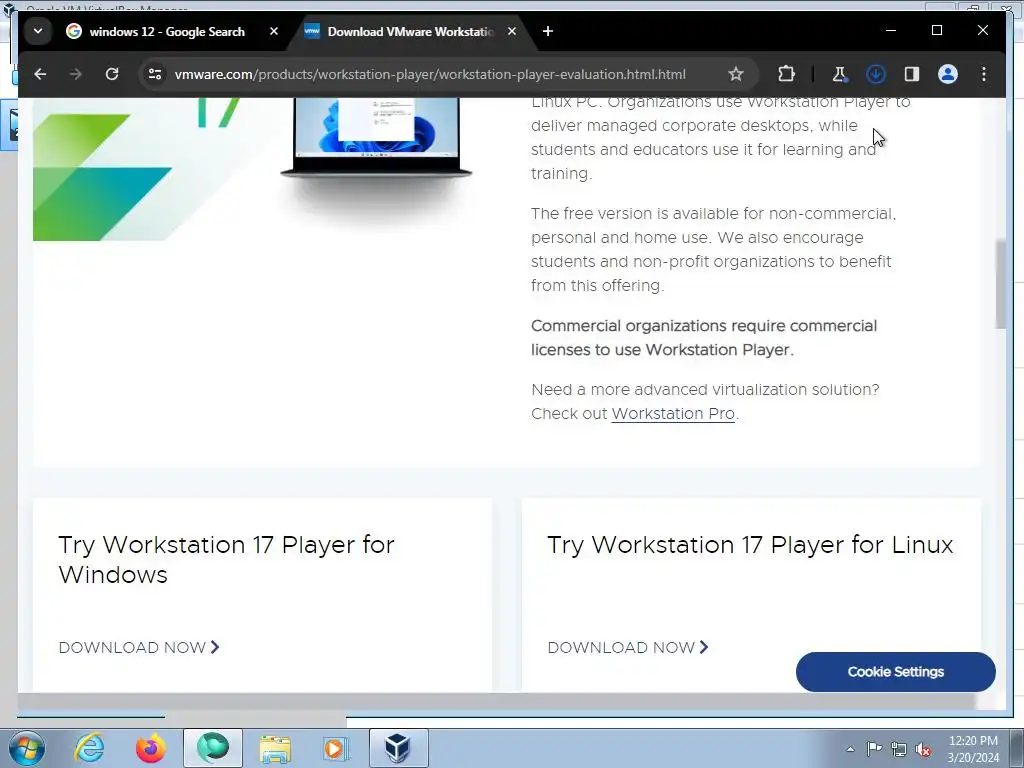Click the browser icon active in taskbar
Screen dimensions: 1024x768
(x=213, y=748)
